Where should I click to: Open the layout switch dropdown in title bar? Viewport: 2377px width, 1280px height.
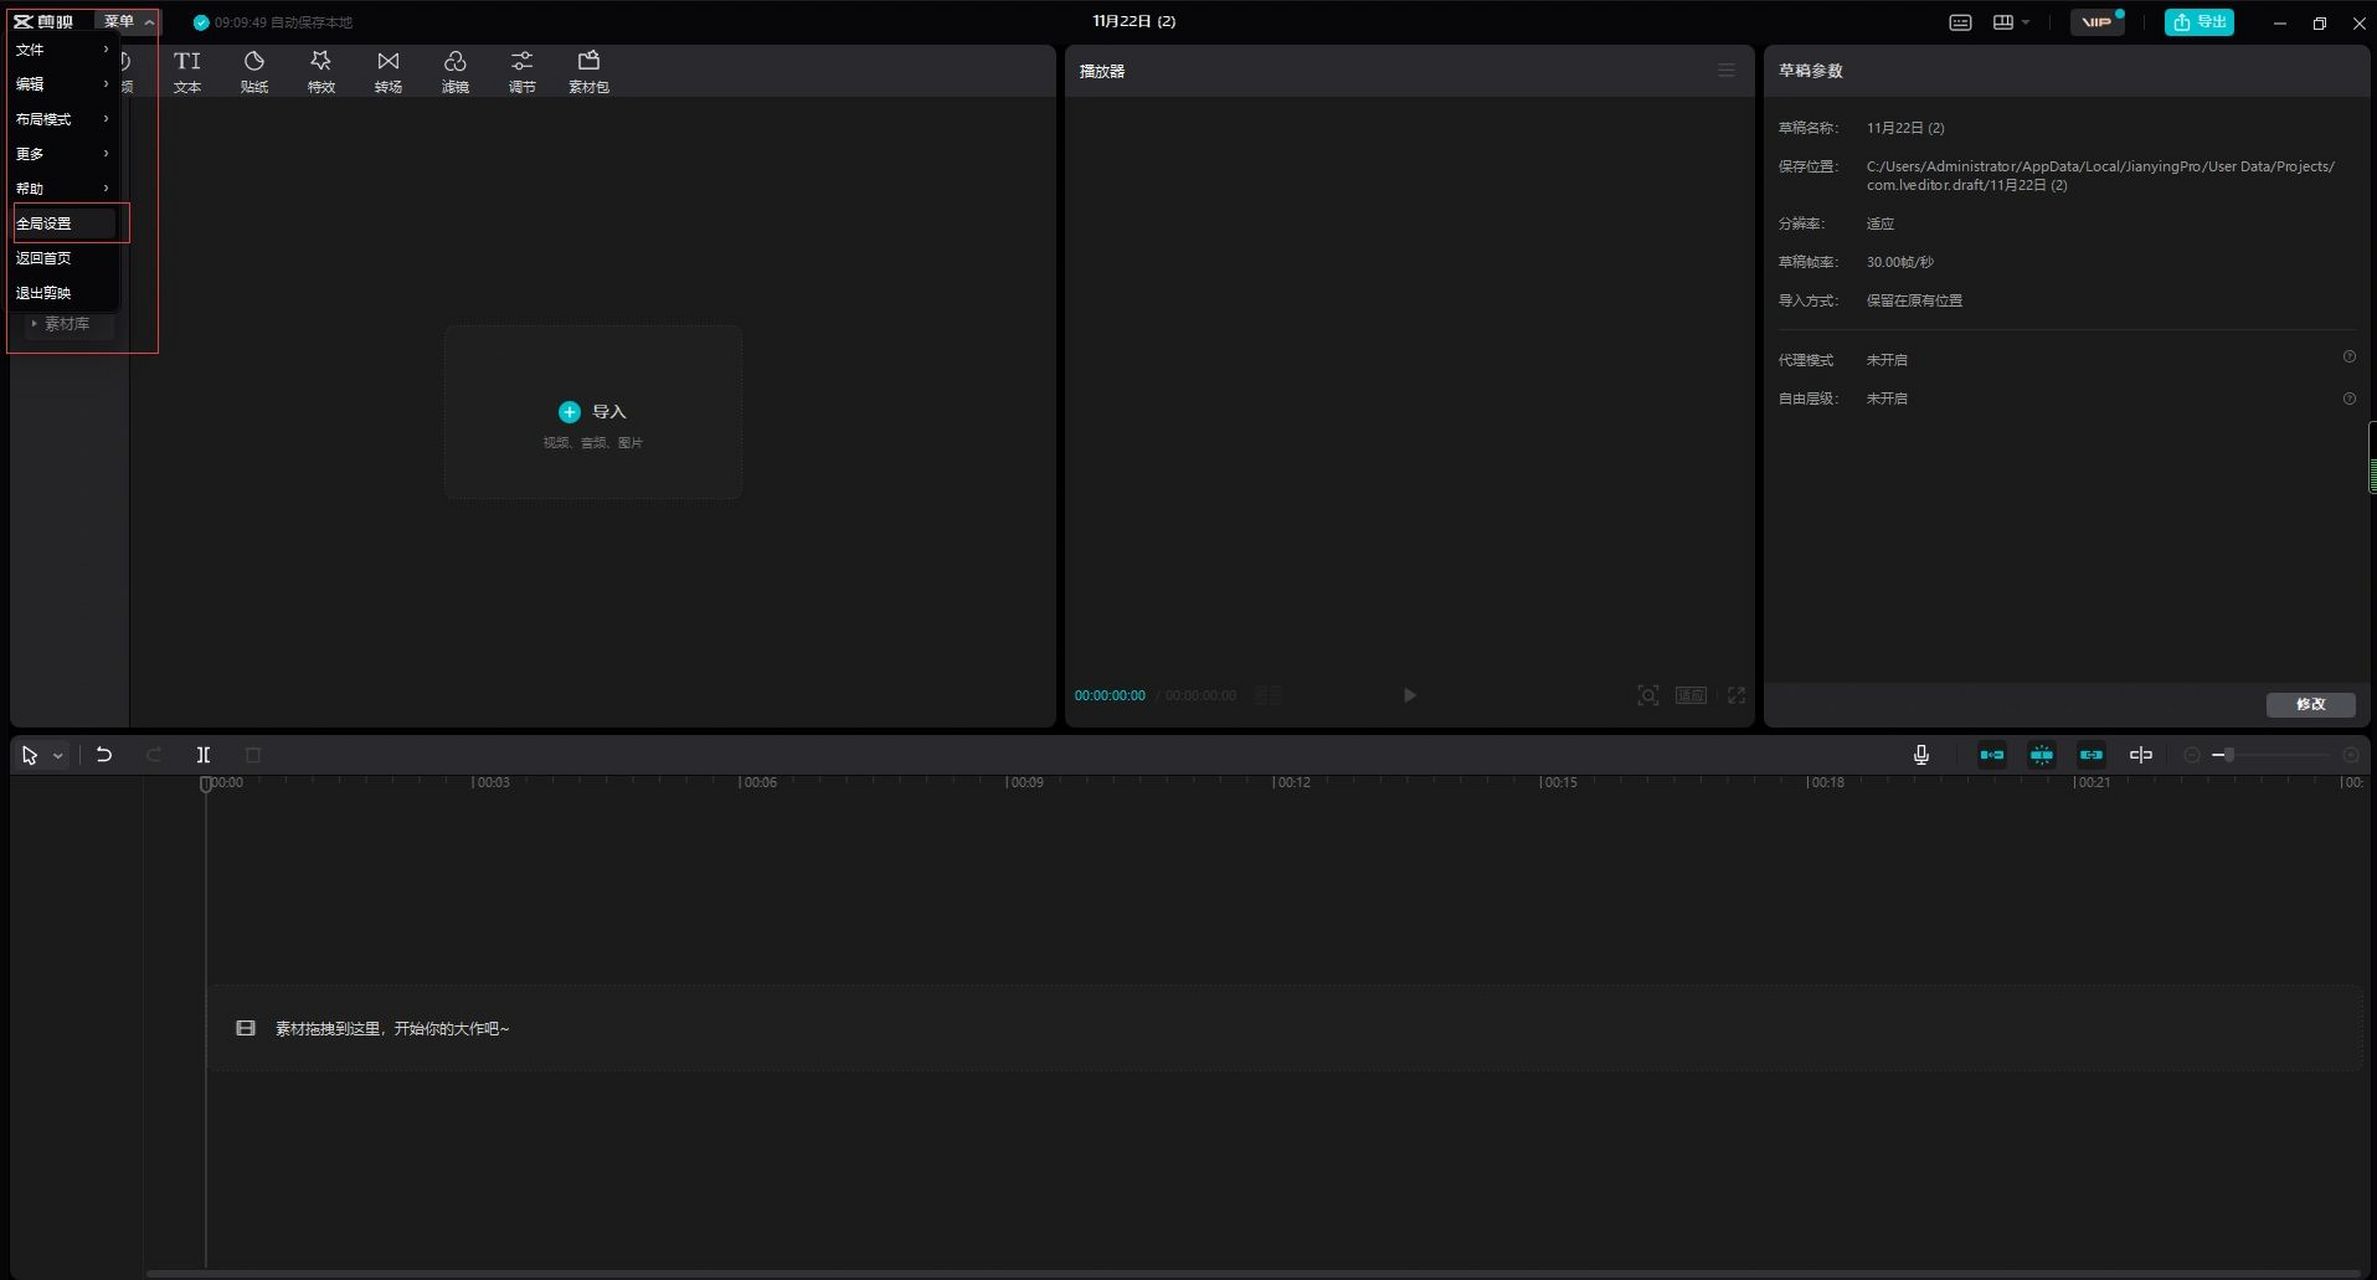click(x=2010, y=22)
